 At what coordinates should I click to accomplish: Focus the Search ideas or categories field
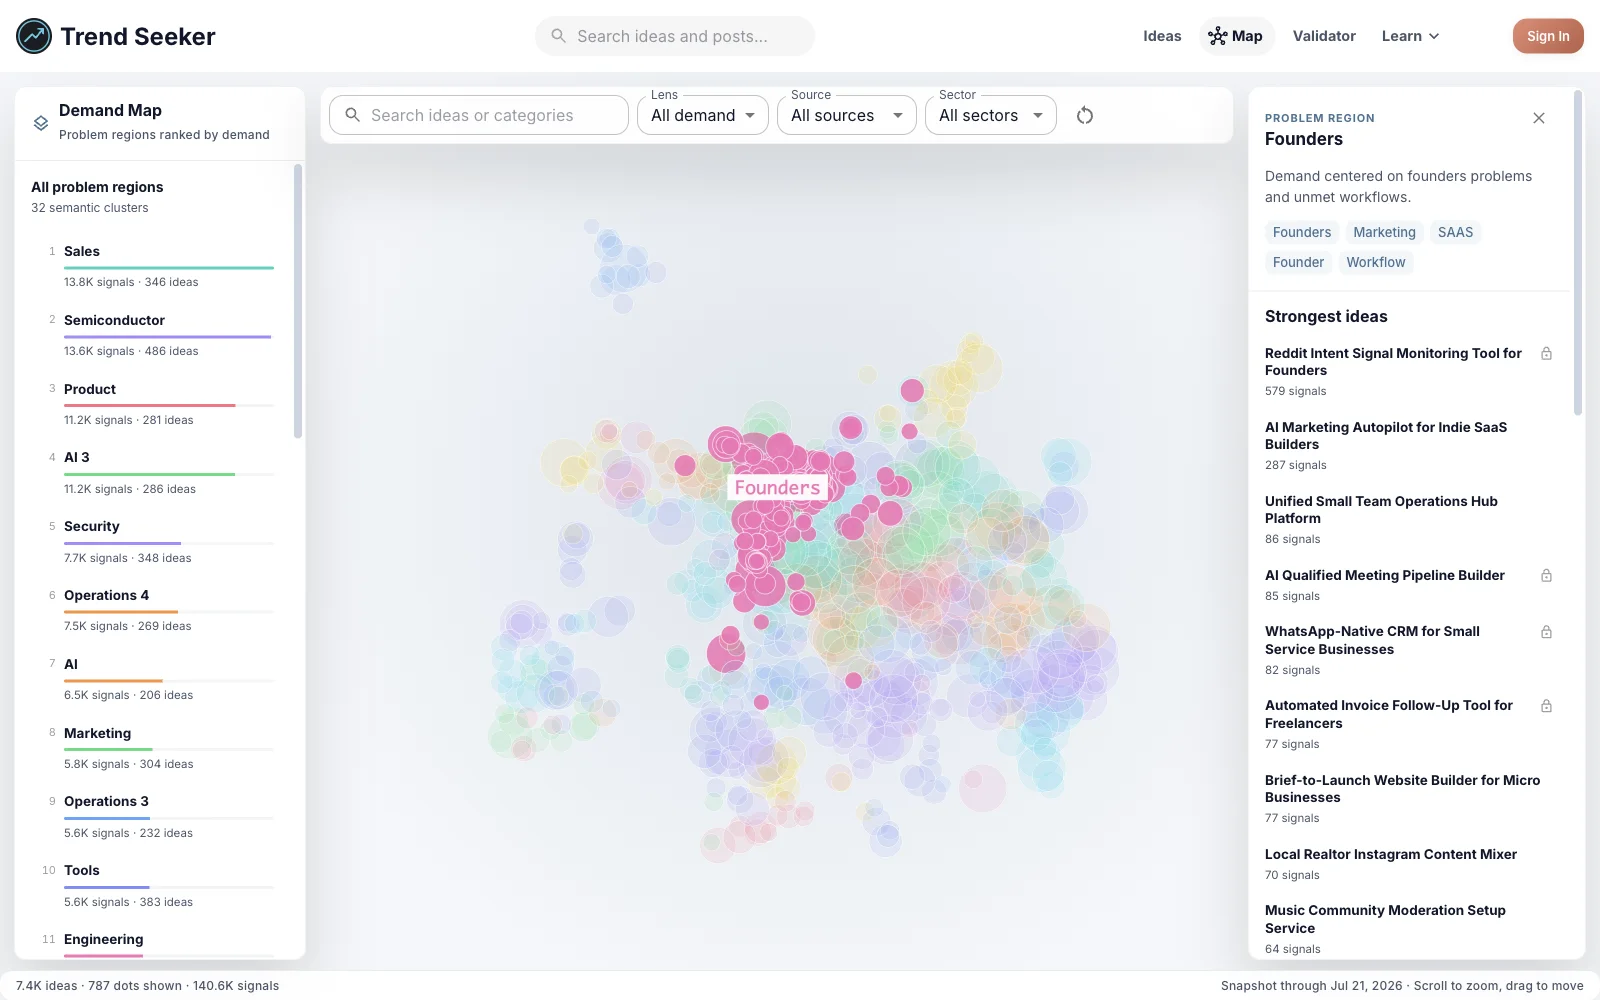tap(479, 115)
